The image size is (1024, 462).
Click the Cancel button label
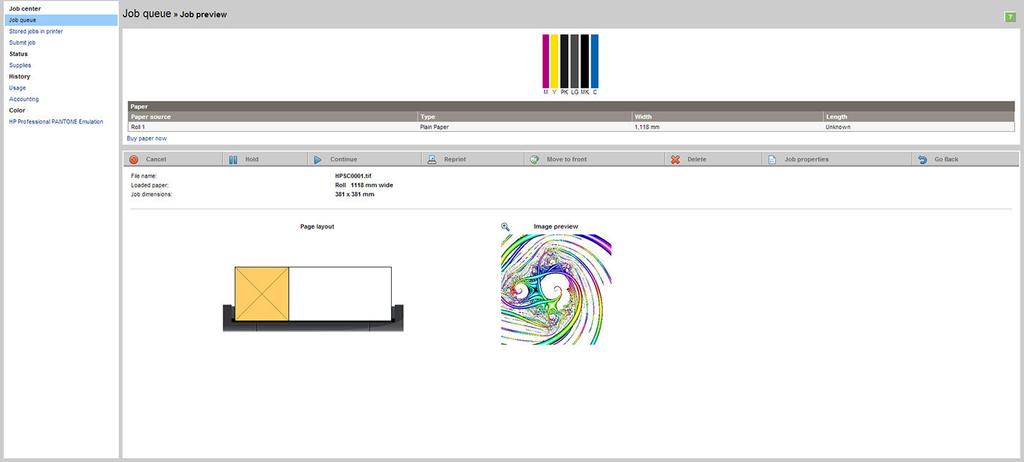156,159
